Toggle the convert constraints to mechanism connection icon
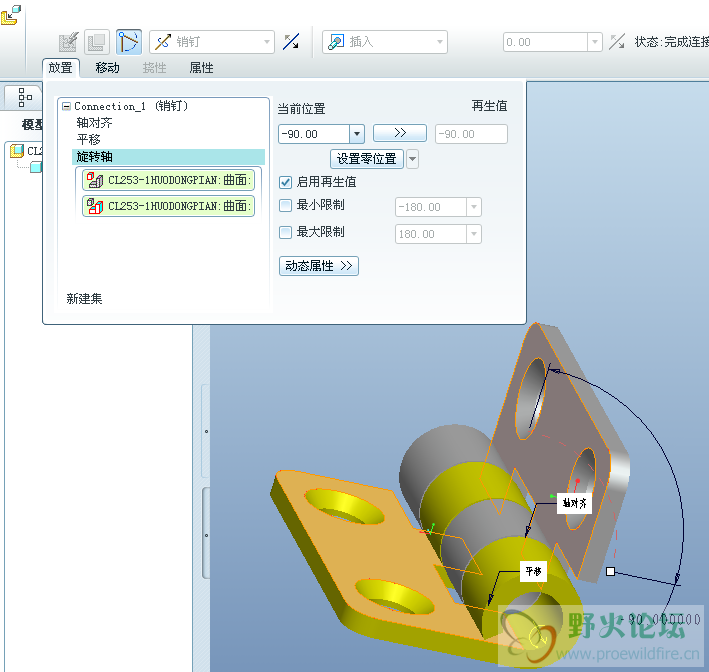The image size is (709, 672). [x=129, y=42]
